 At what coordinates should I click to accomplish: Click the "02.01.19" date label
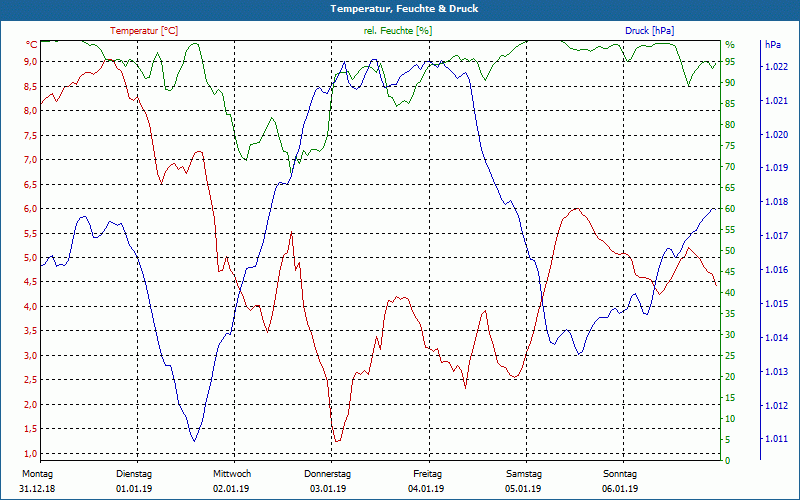pyautogui.click(x=231, y=489)
